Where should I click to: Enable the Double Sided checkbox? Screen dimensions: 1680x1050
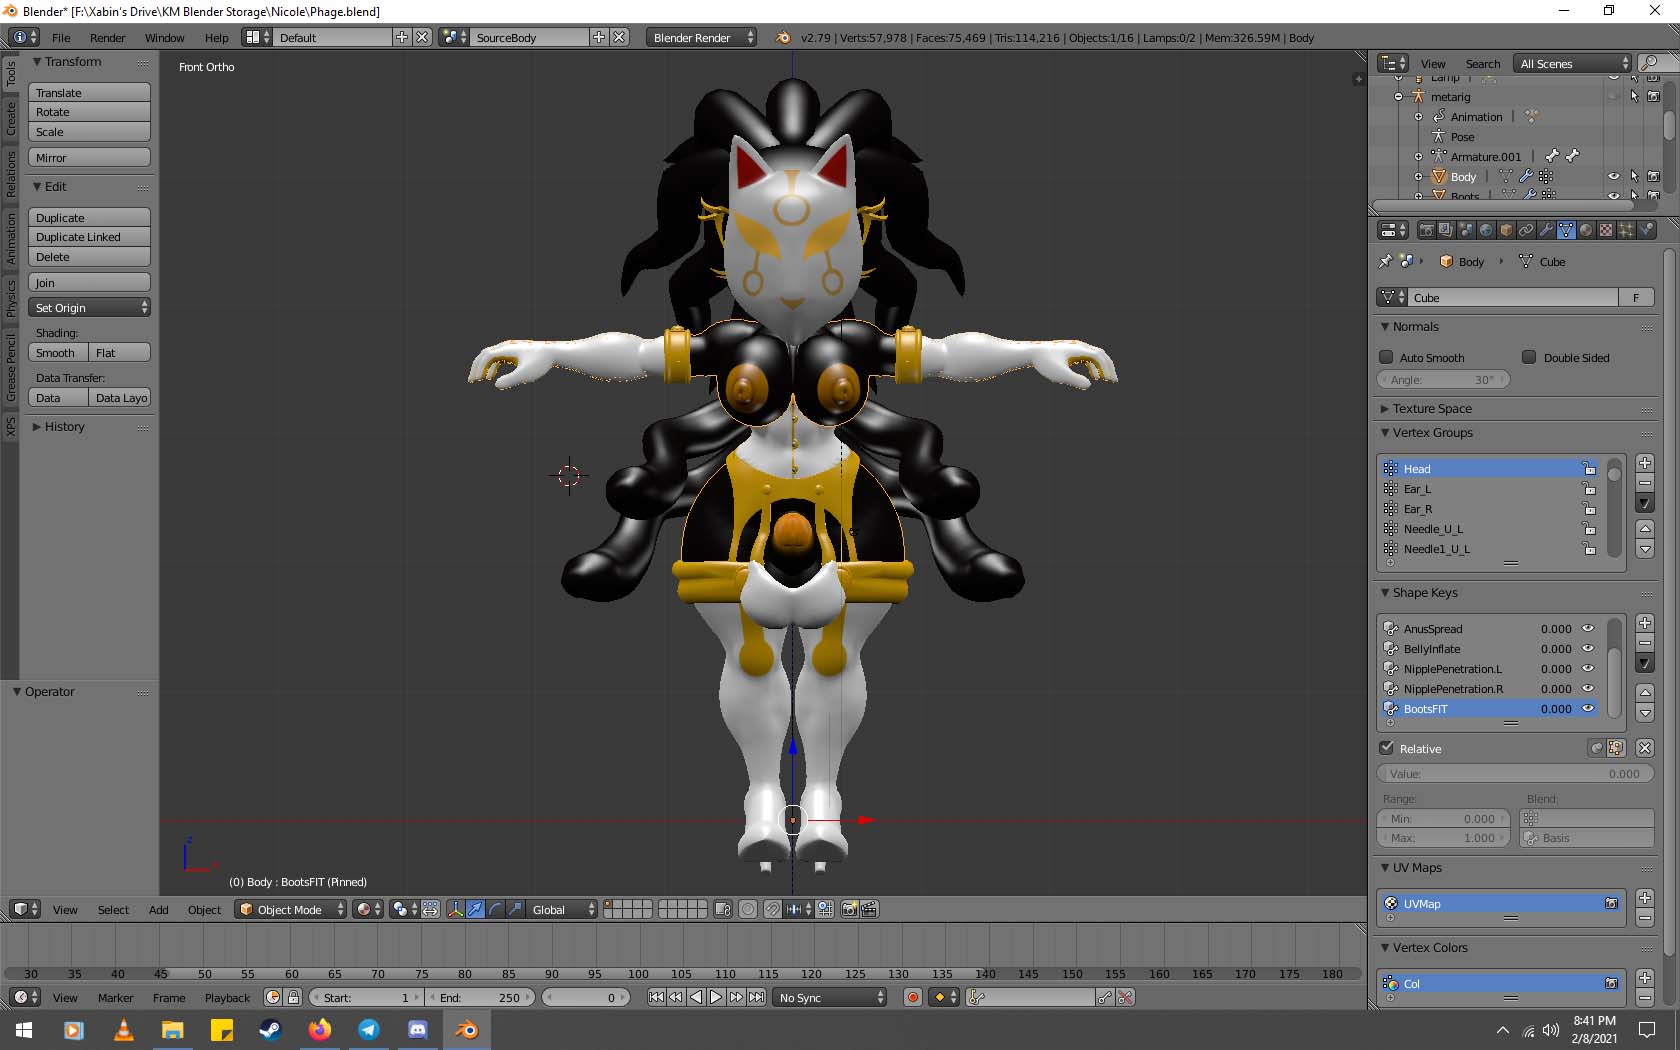tap(1529, 357)
